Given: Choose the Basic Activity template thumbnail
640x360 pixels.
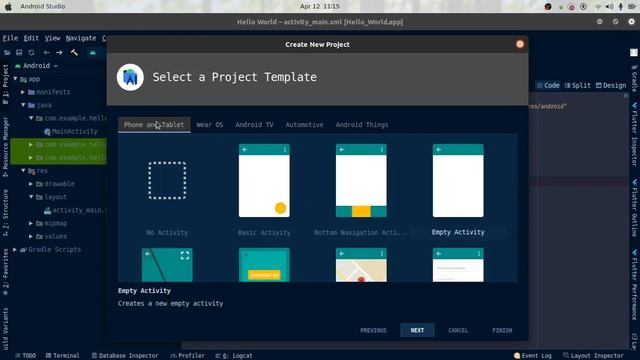Looking at the screenshot, I should (x=264, y=180).
